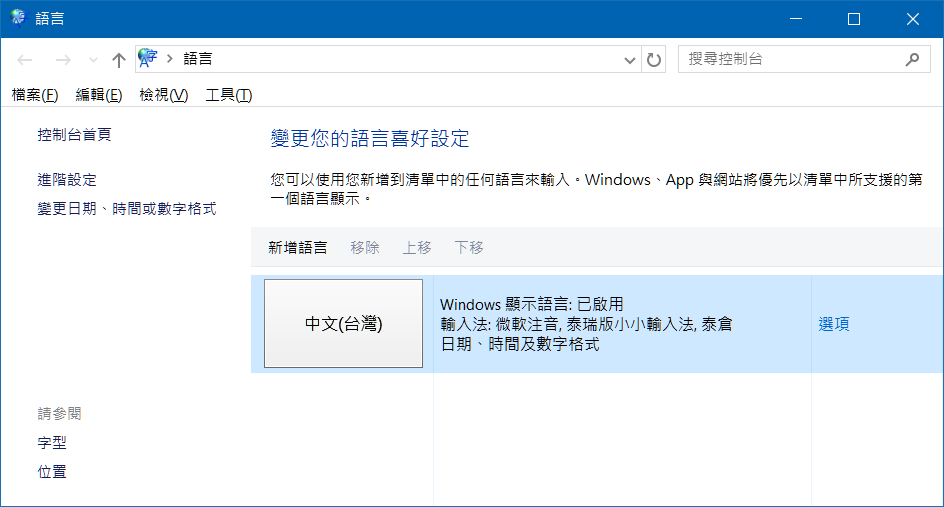Click the Windows 顯示語言: 已啟用 text

pos(532,304)
